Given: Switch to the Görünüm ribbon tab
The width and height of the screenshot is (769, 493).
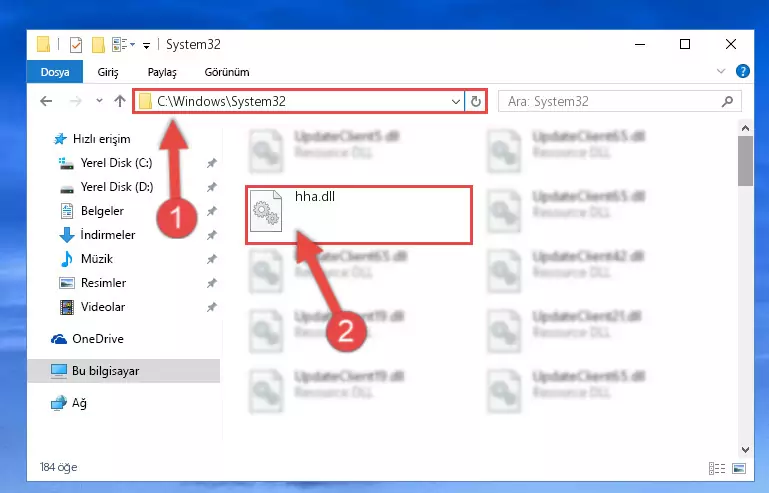Looking at the screenshot, I should click(227, 72).
